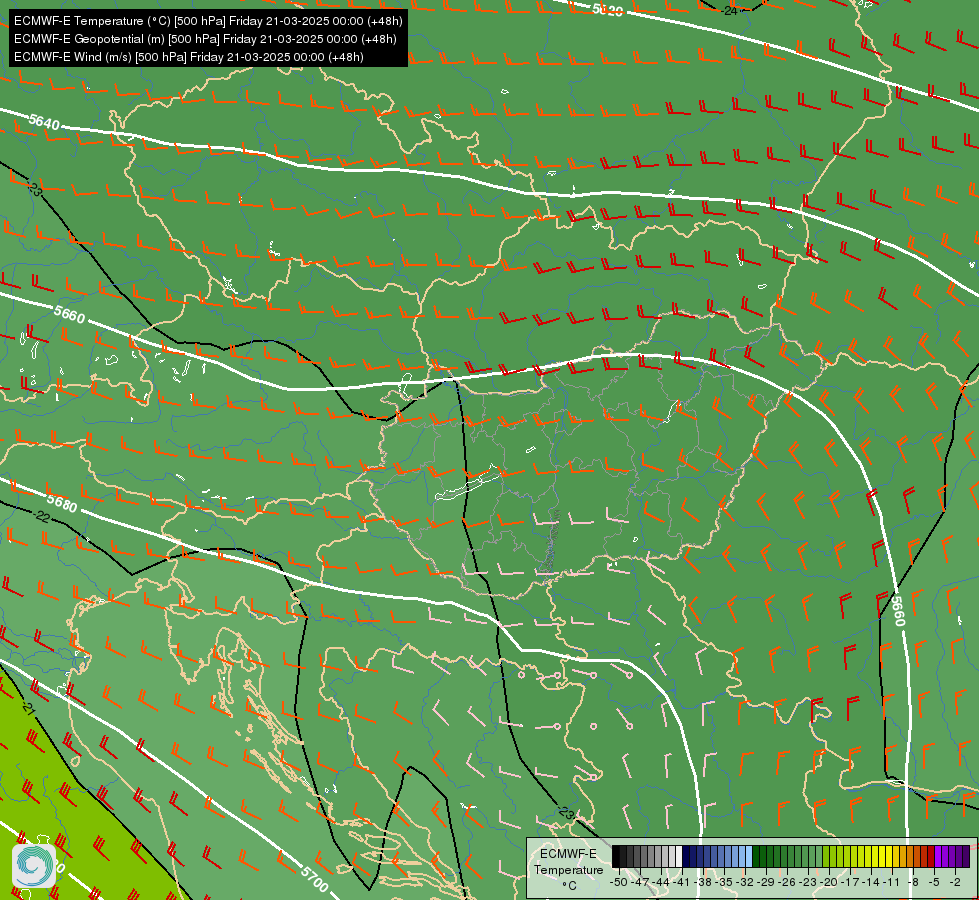
Task: Click the -20 legend tick label
Action: click(x=830, y=882)
